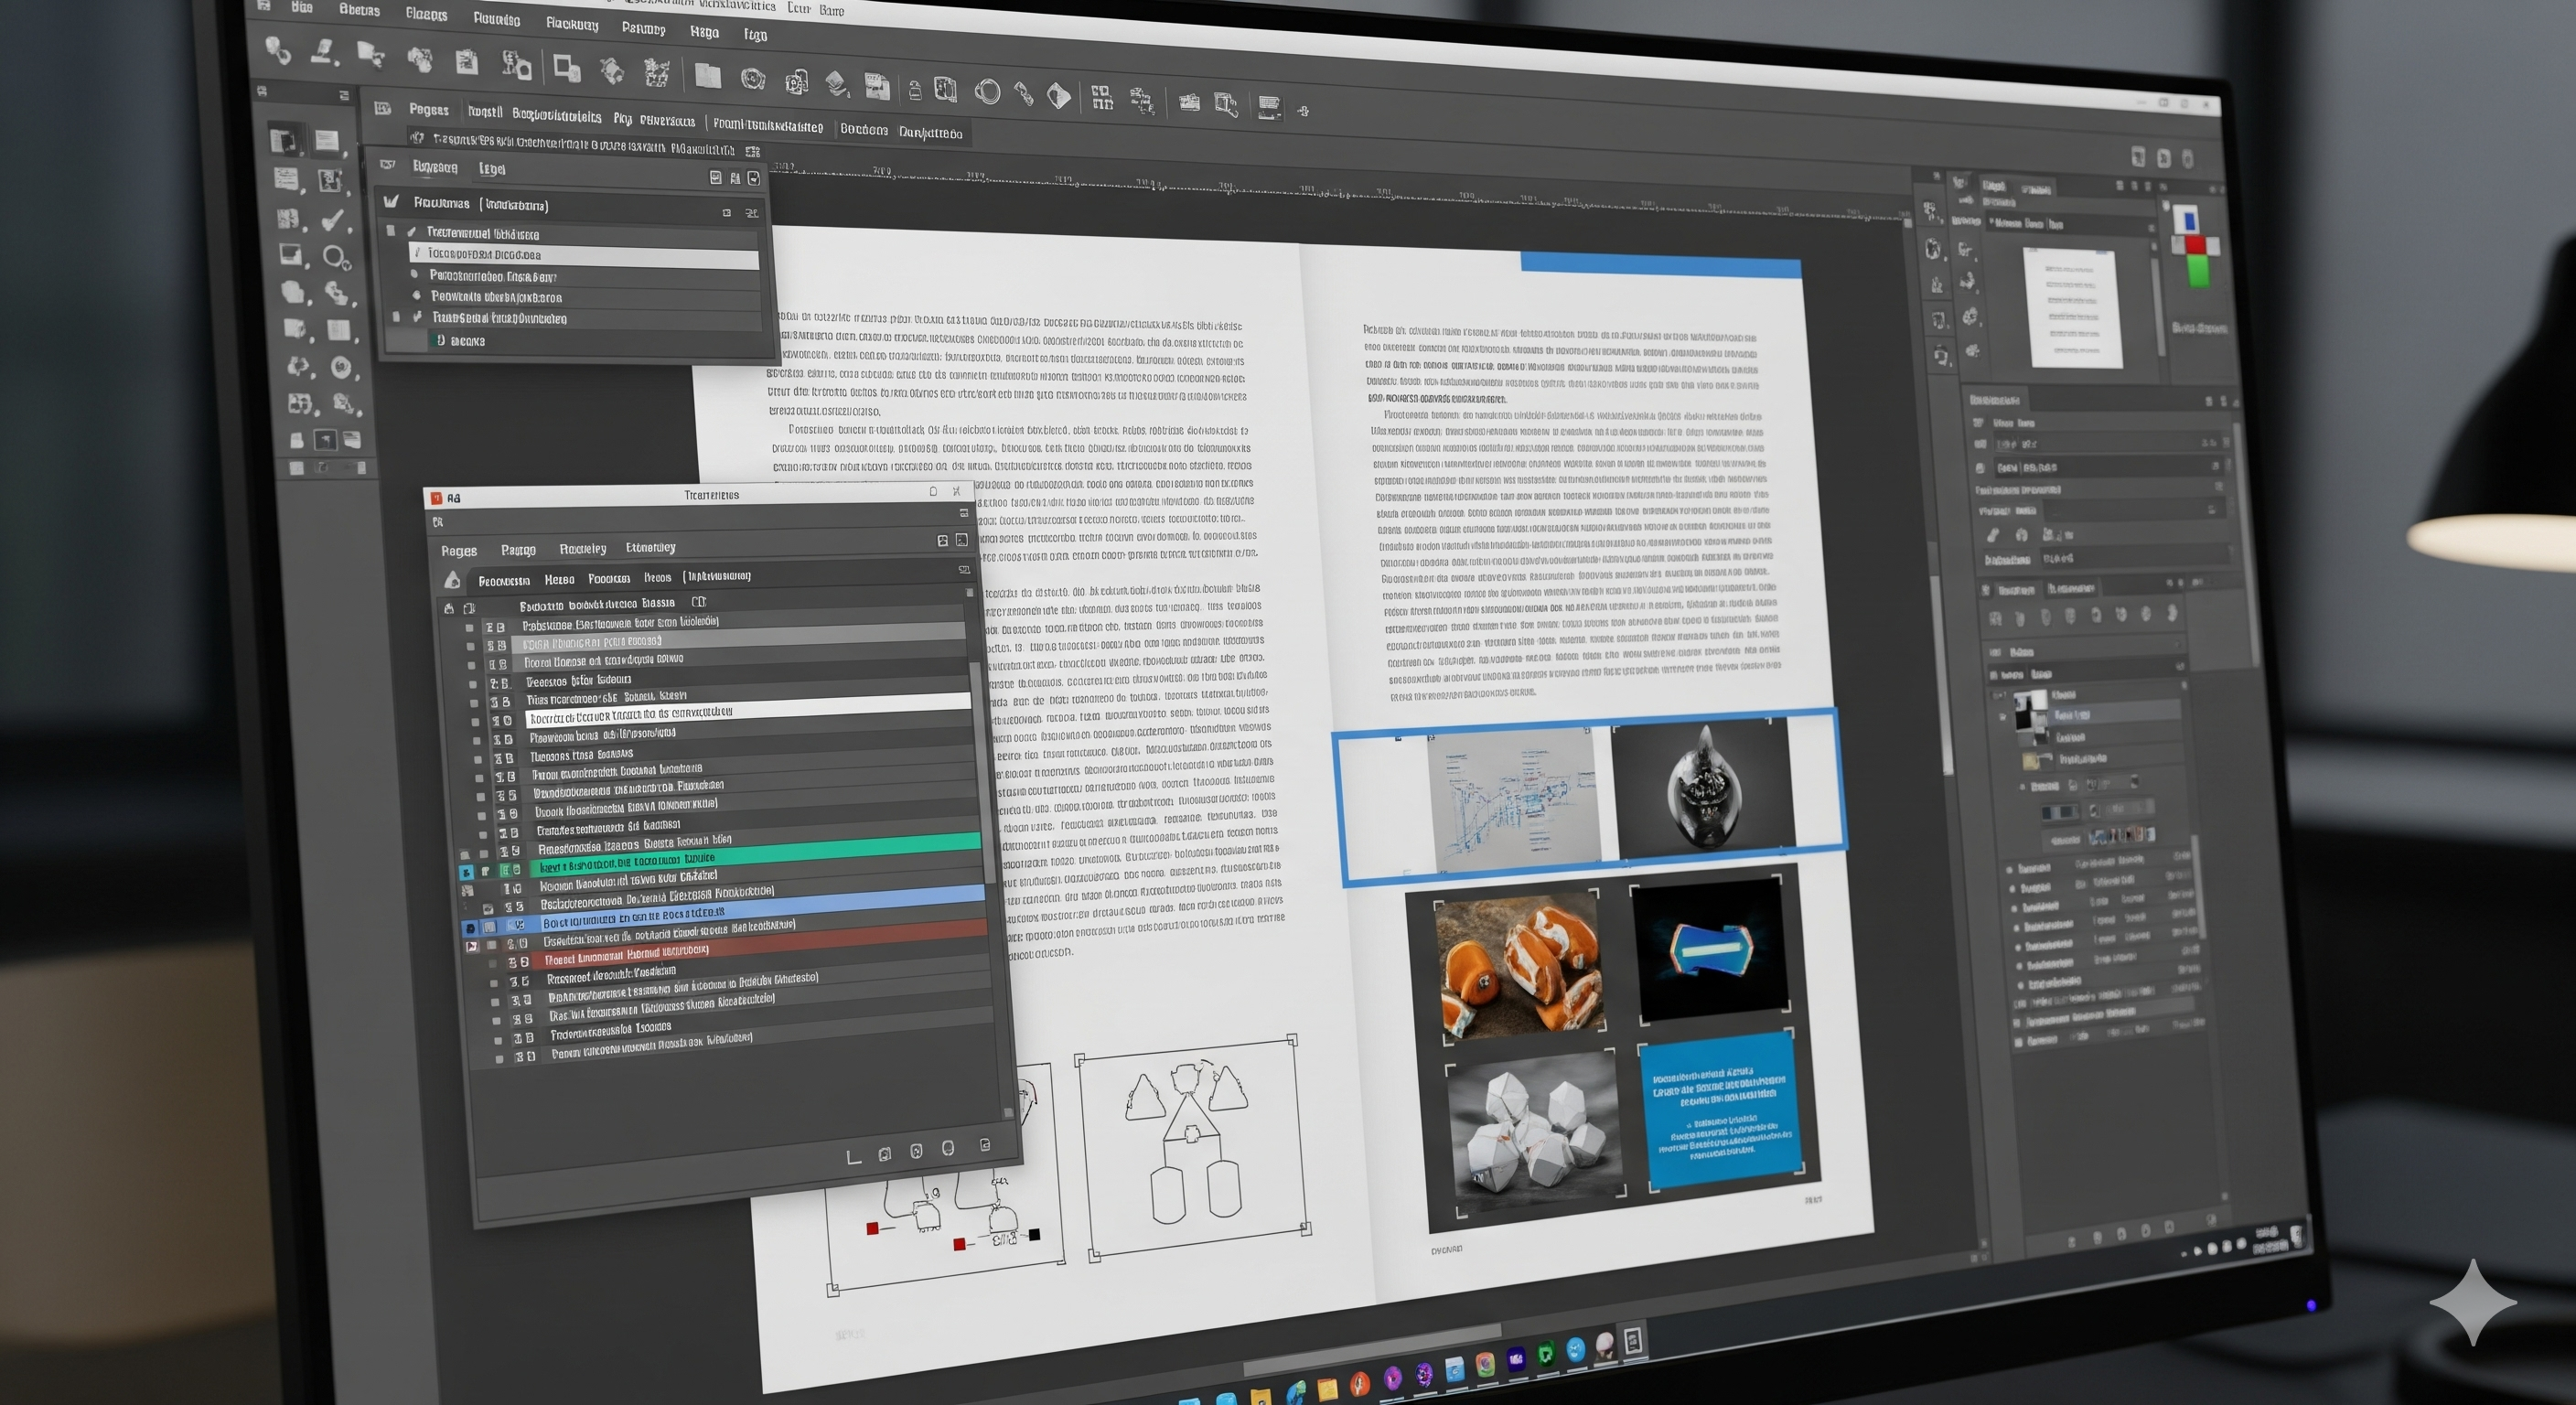
Task: Click the checkmark tool in left toolbox
Action: pos(334,219)
